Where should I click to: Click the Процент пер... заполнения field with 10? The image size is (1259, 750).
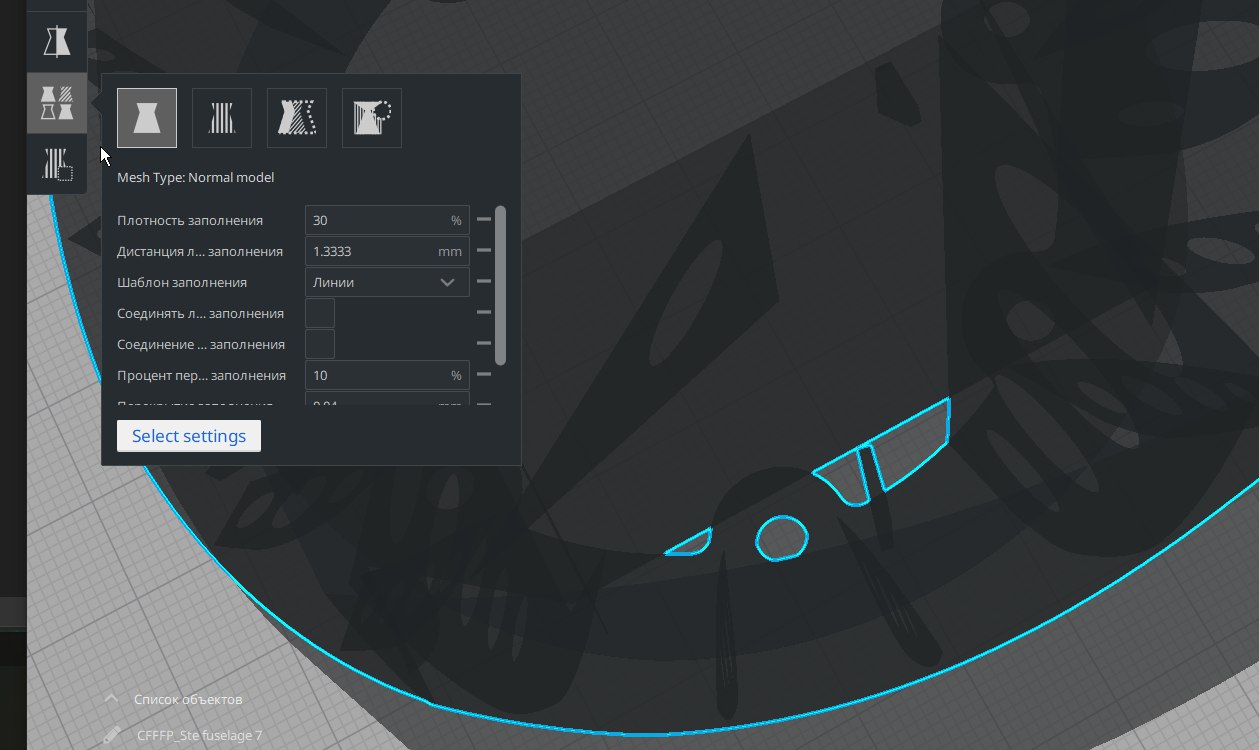tap(387, 375)
